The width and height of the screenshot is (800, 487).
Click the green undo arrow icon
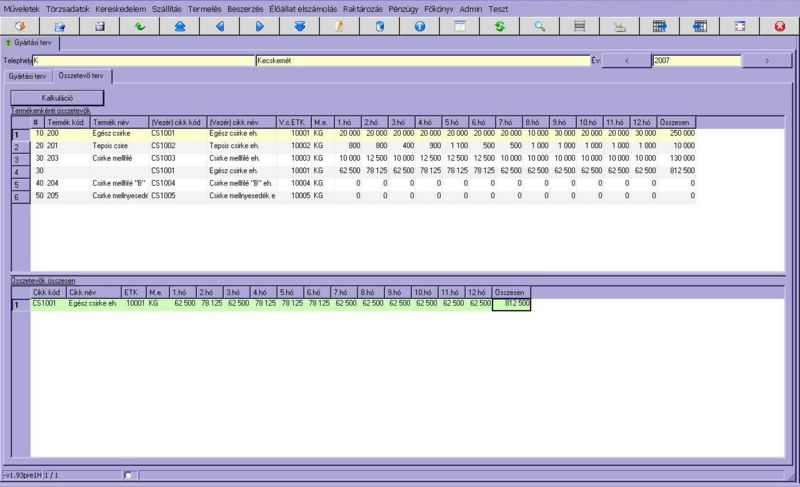coord(140,26)
